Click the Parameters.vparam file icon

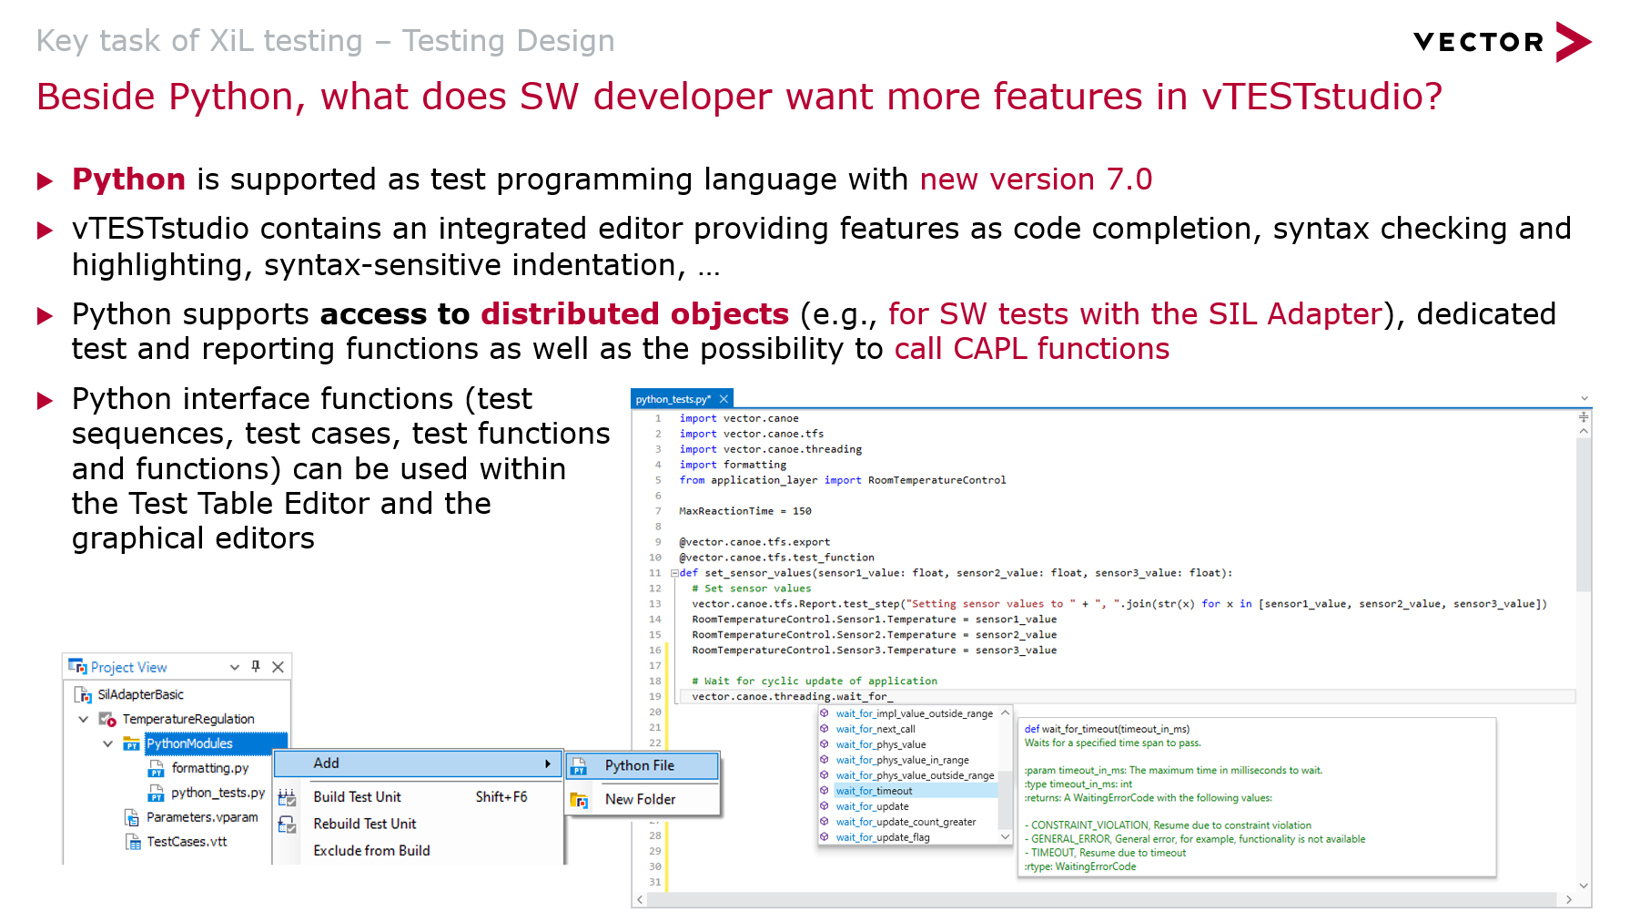pos(132,818)
